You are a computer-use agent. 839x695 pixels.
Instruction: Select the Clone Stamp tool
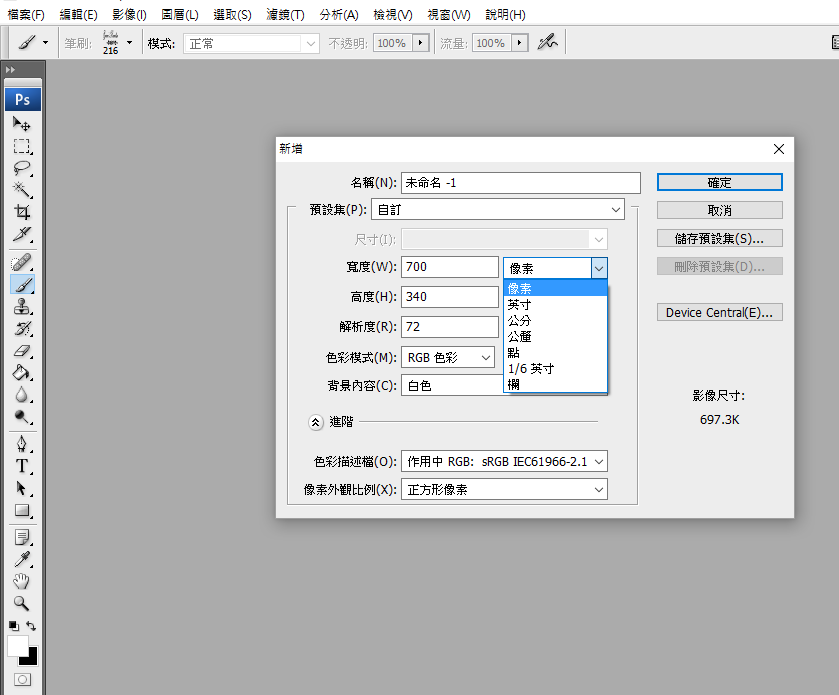click(x=22, y=307)
